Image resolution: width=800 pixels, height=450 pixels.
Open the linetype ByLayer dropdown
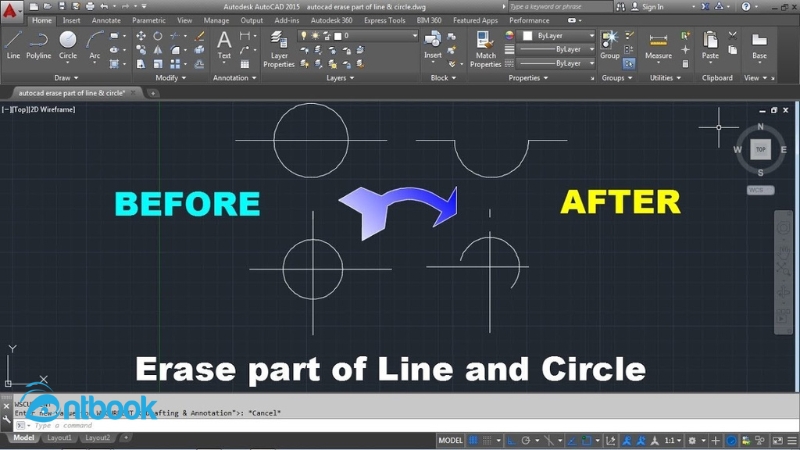[557, 63]
